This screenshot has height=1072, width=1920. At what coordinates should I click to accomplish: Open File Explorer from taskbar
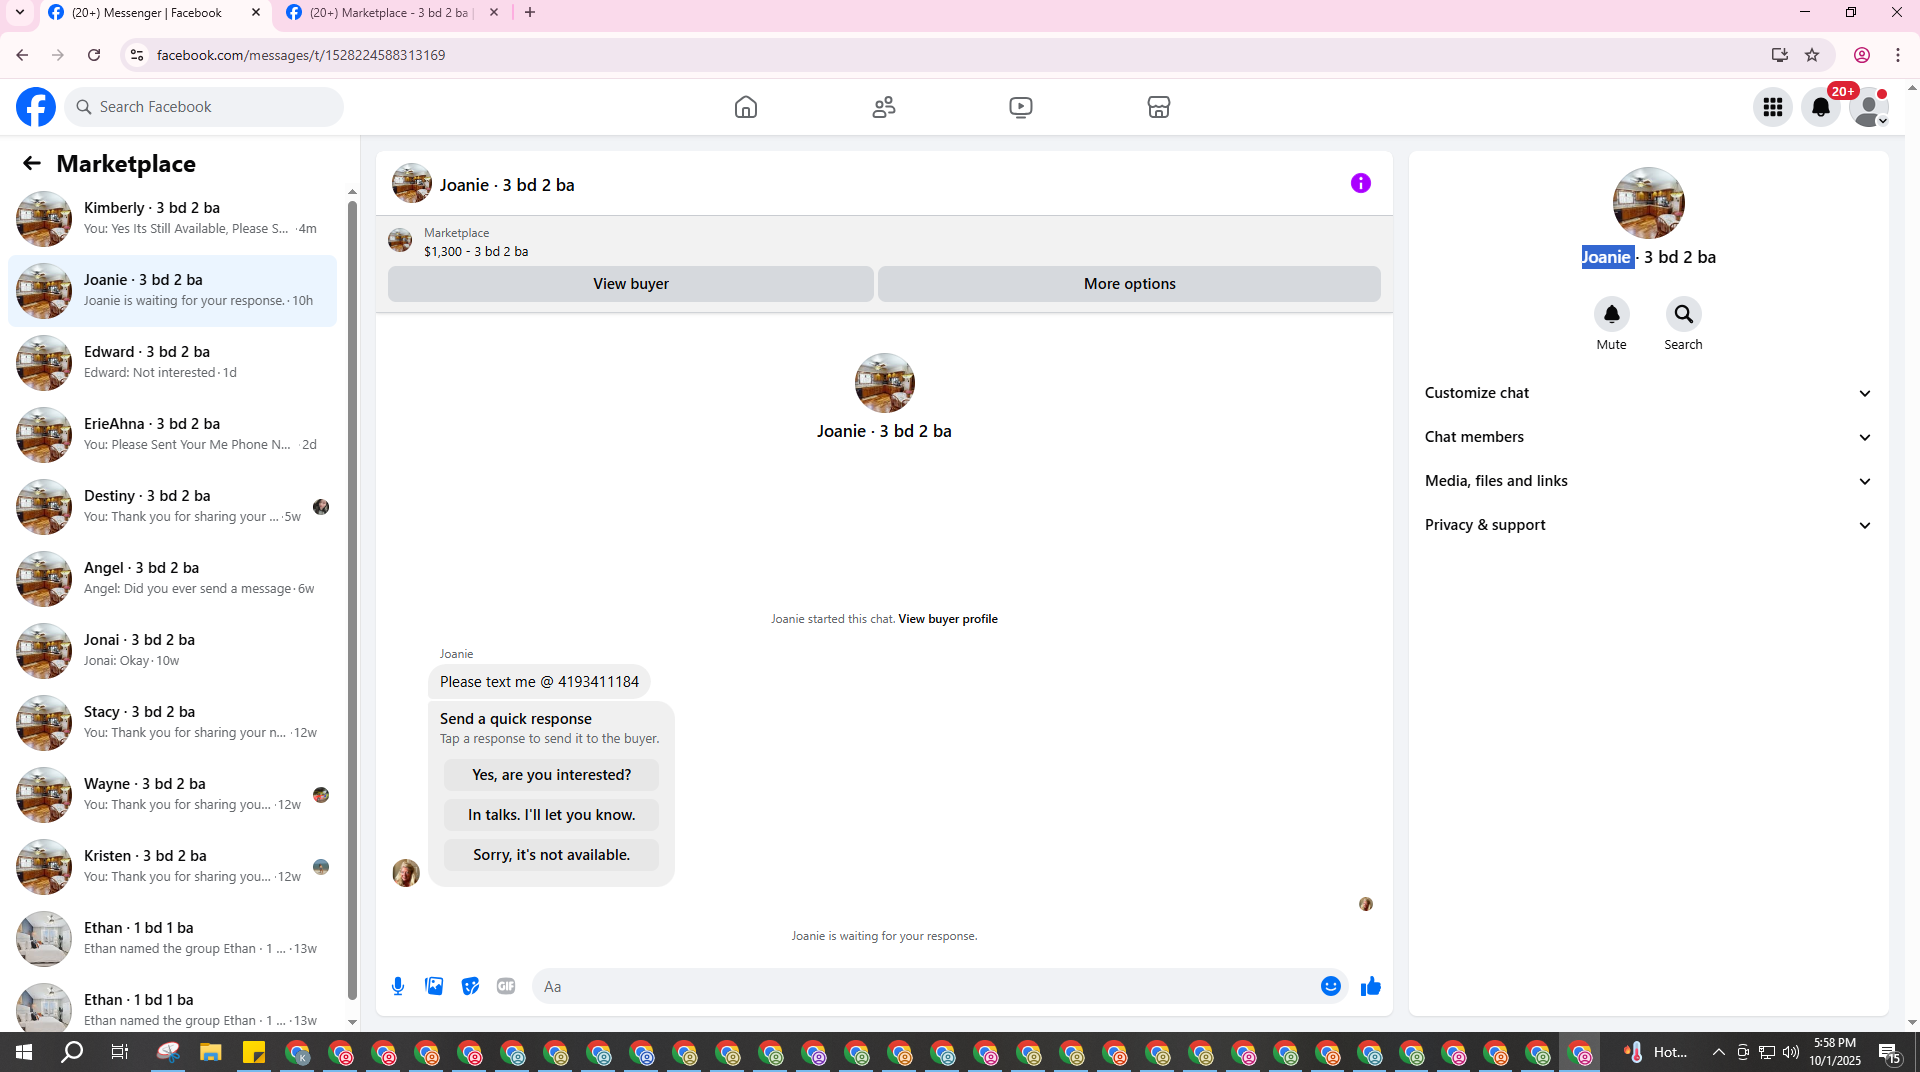pyautogui.click(x=210, y=1052)
